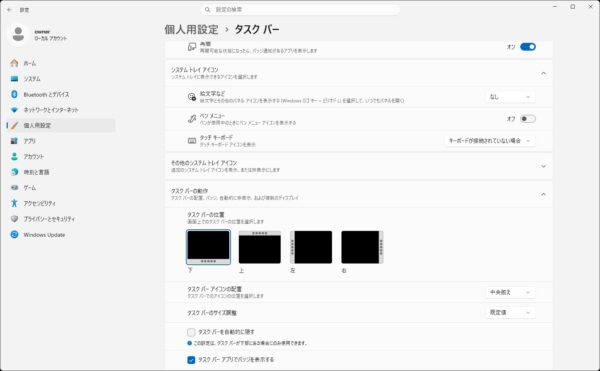Collapse the タスク バーの動作 section

click(x=543, y=194)
